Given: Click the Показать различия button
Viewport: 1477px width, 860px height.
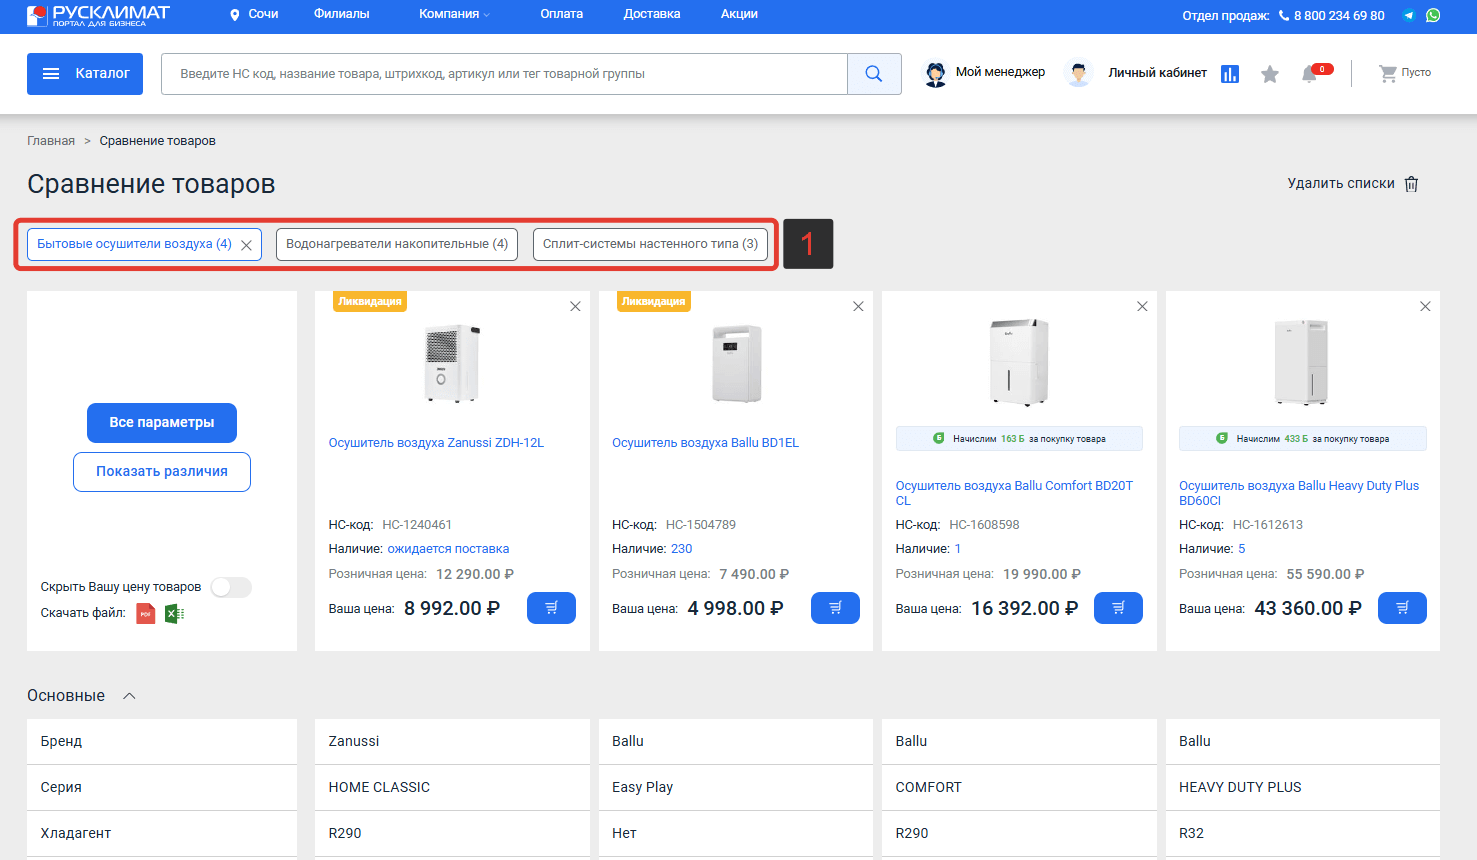Looking at the screenshot, I should pyautogui.click(x=162, y=472).
